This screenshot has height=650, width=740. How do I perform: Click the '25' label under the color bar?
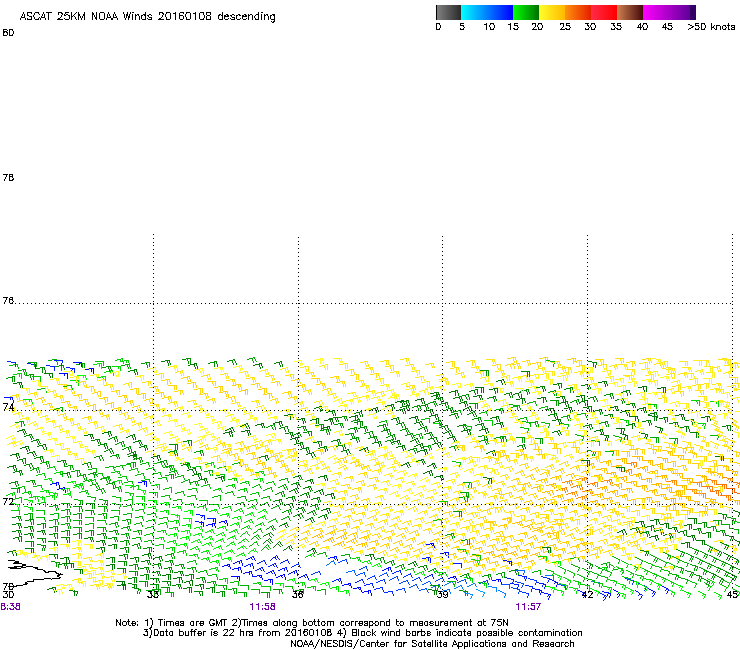coord(565,27)
